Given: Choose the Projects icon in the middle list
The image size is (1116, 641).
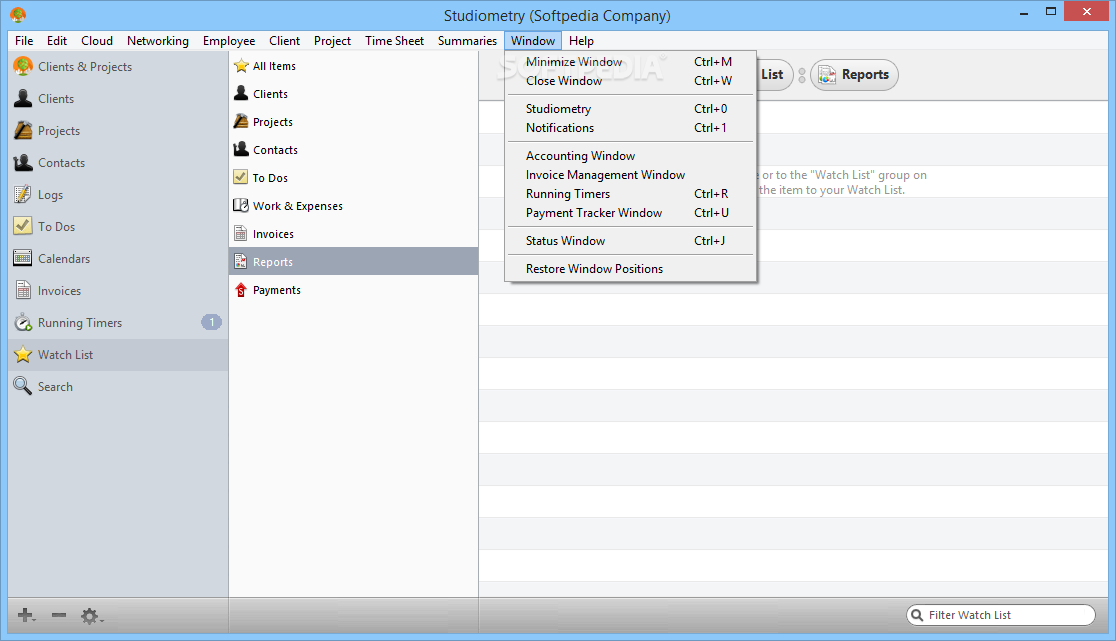Looking at the screenshot, I should coord(241,122).
